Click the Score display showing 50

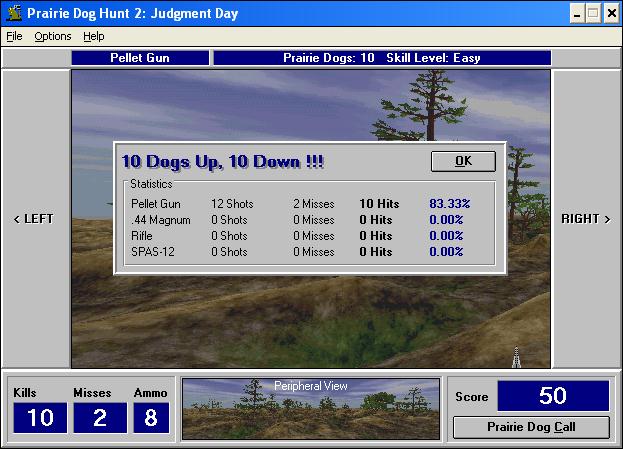(x=553, y=396)
